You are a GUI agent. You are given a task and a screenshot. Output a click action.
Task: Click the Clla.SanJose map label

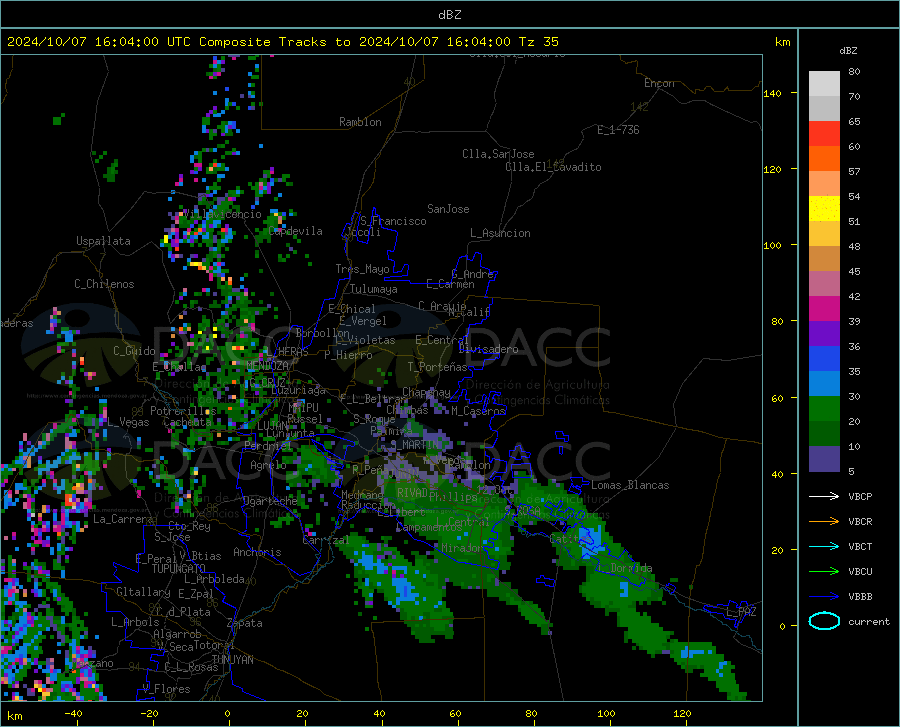coord(498,154)
